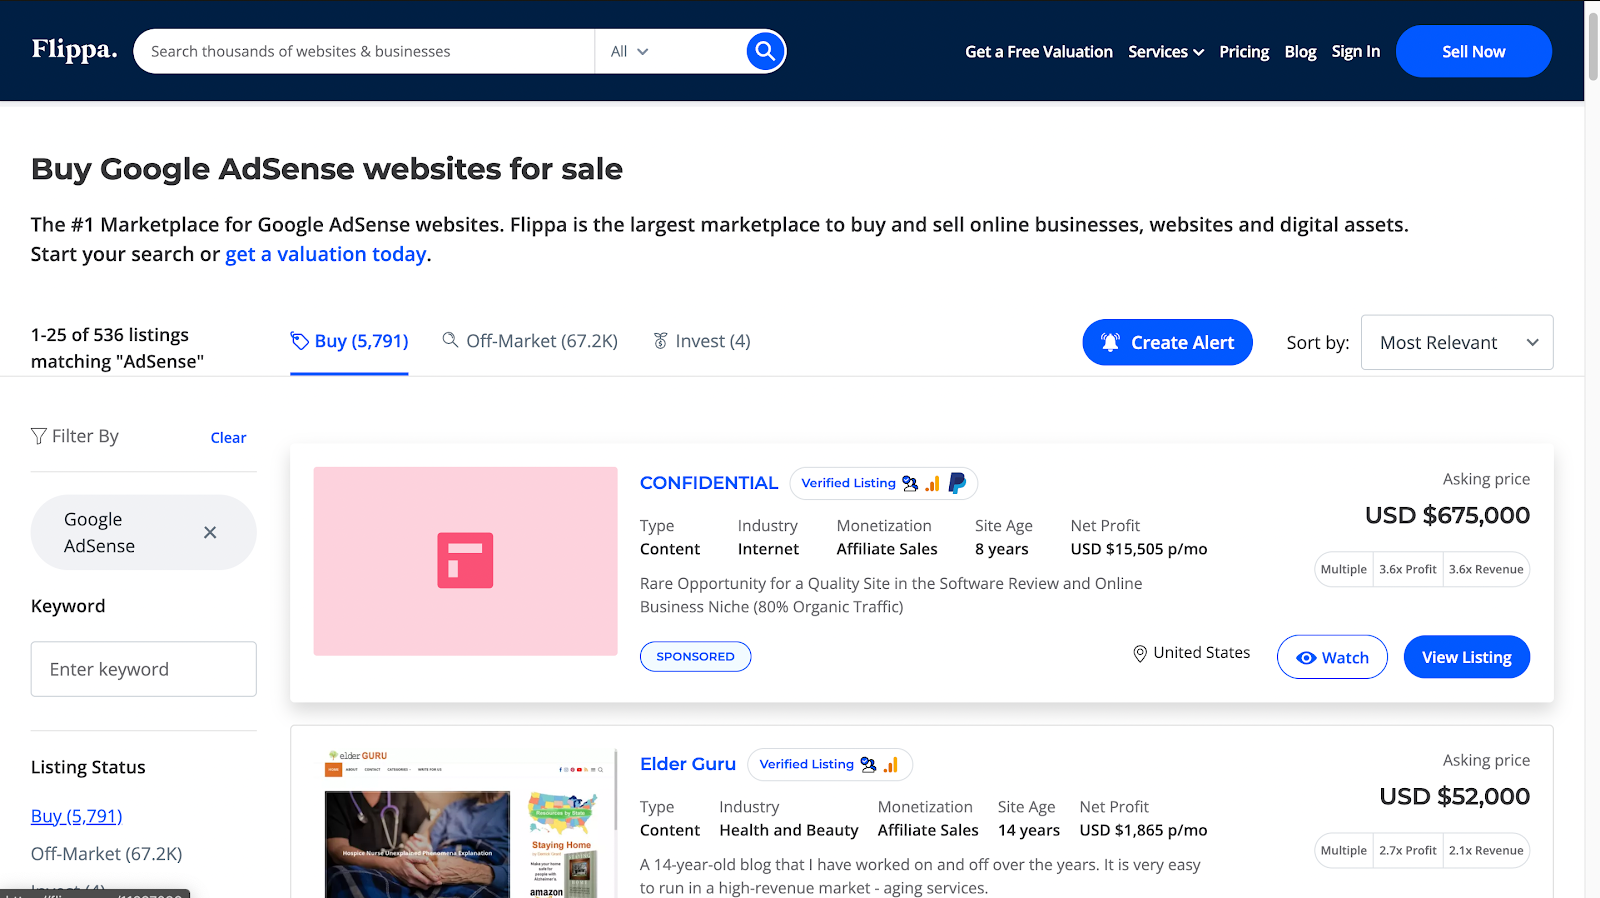Image resolution: width=1600 pixels, height=898 pixels.
Task: Open the All category dropdown in search
Action: pyautogui.click(x=630, y=51)
